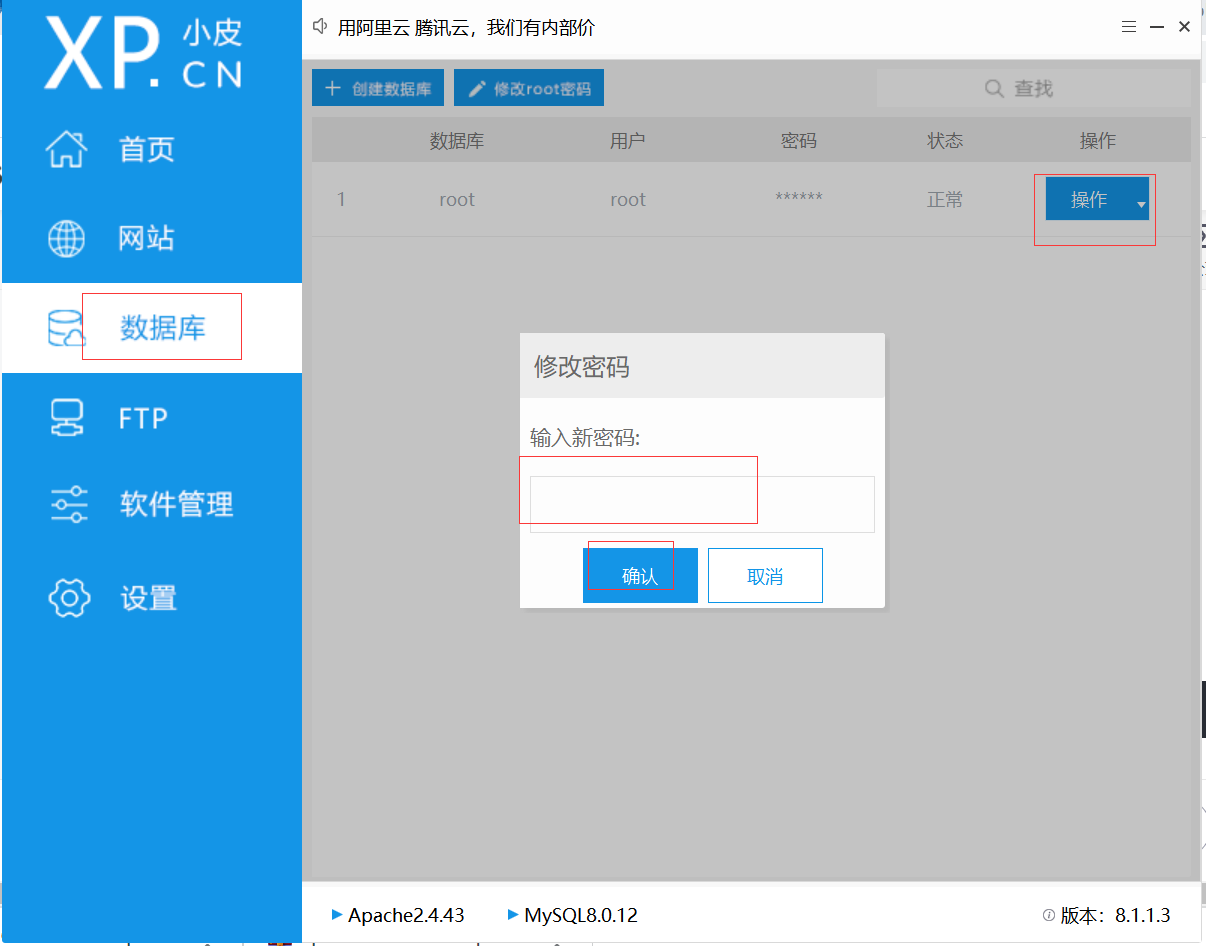Open the 首页 home page

click(x=146, y=148)
